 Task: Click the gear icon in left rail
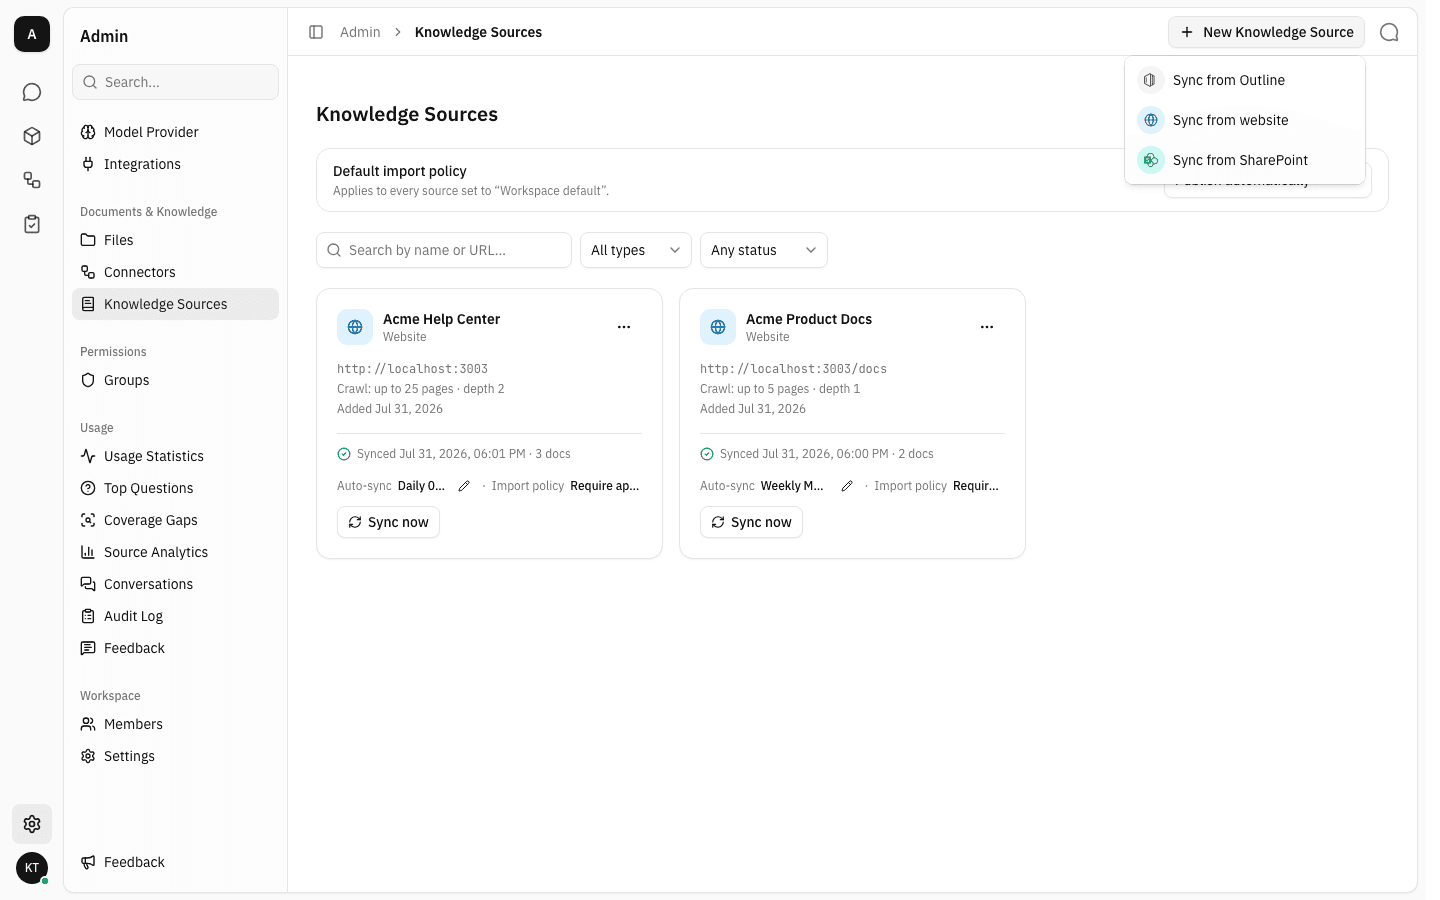pyautogui.click(x=32, y=824)
